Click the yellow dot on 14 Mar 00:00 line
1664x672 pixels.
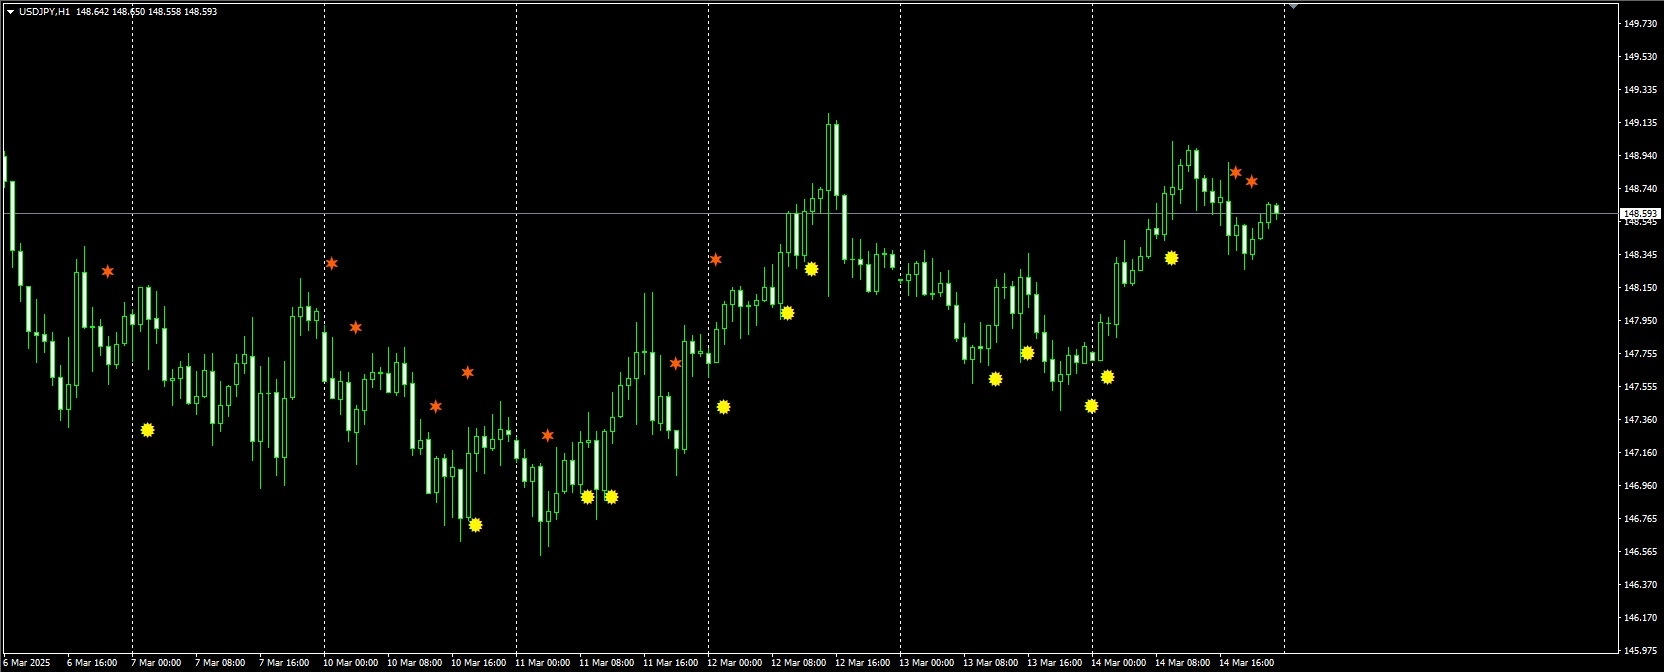[x=1092, y=406]
